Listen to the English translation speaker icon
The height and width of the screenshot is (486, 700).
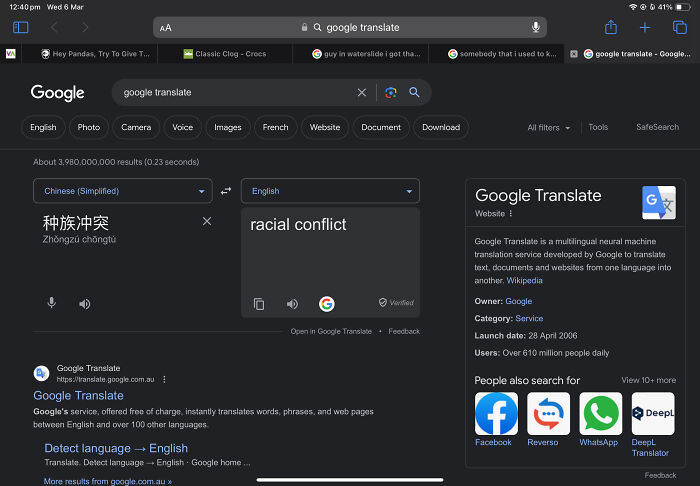pos(292,304)
